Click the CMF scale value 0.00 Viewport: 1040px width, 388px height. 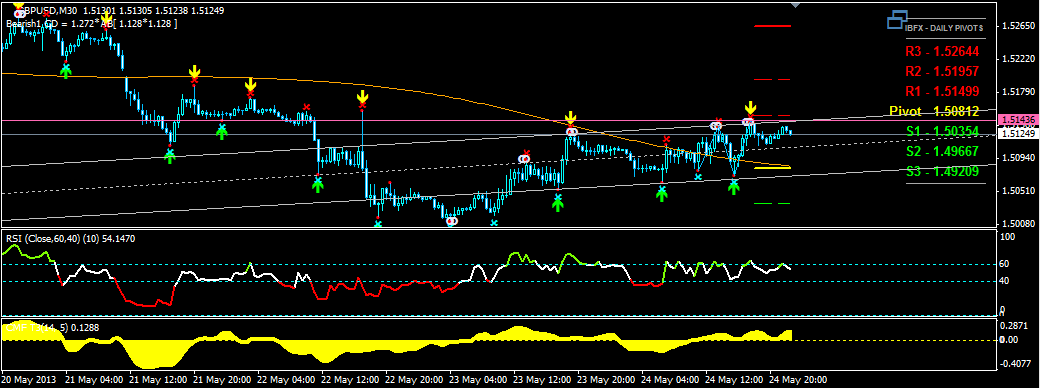(1010, 340)
